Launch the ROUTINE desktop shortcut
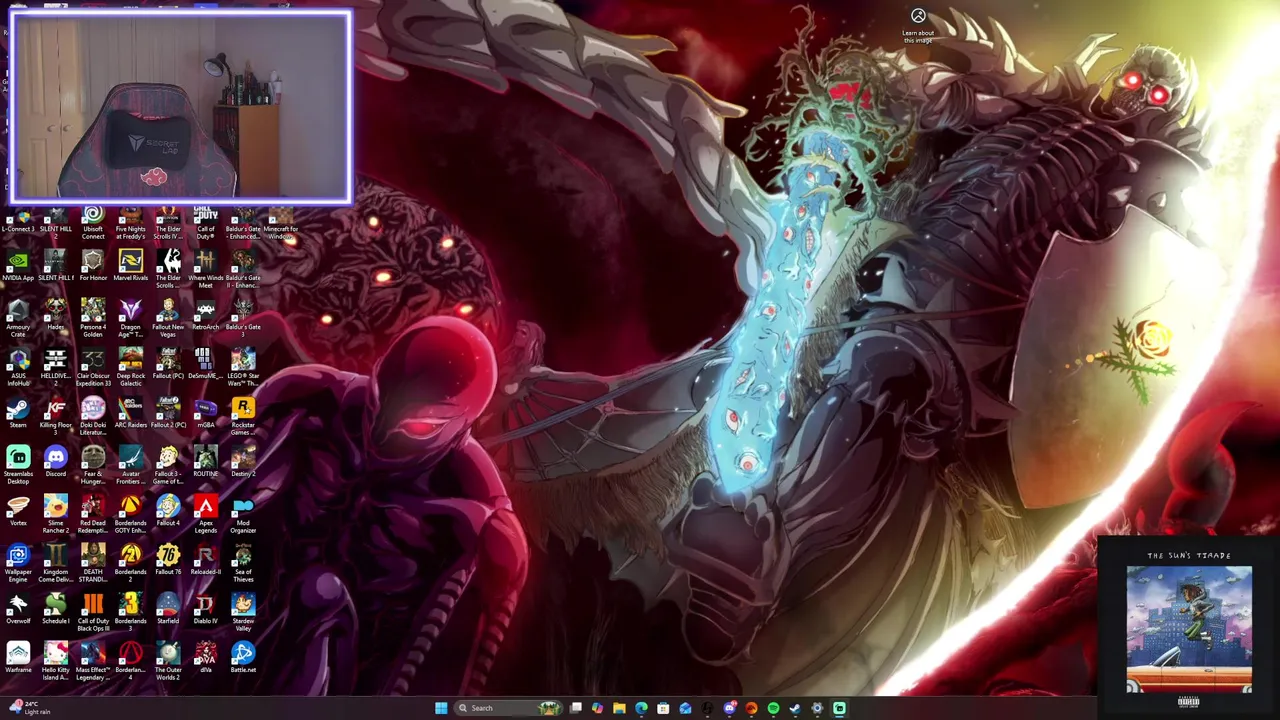 (x=205, y=463)
